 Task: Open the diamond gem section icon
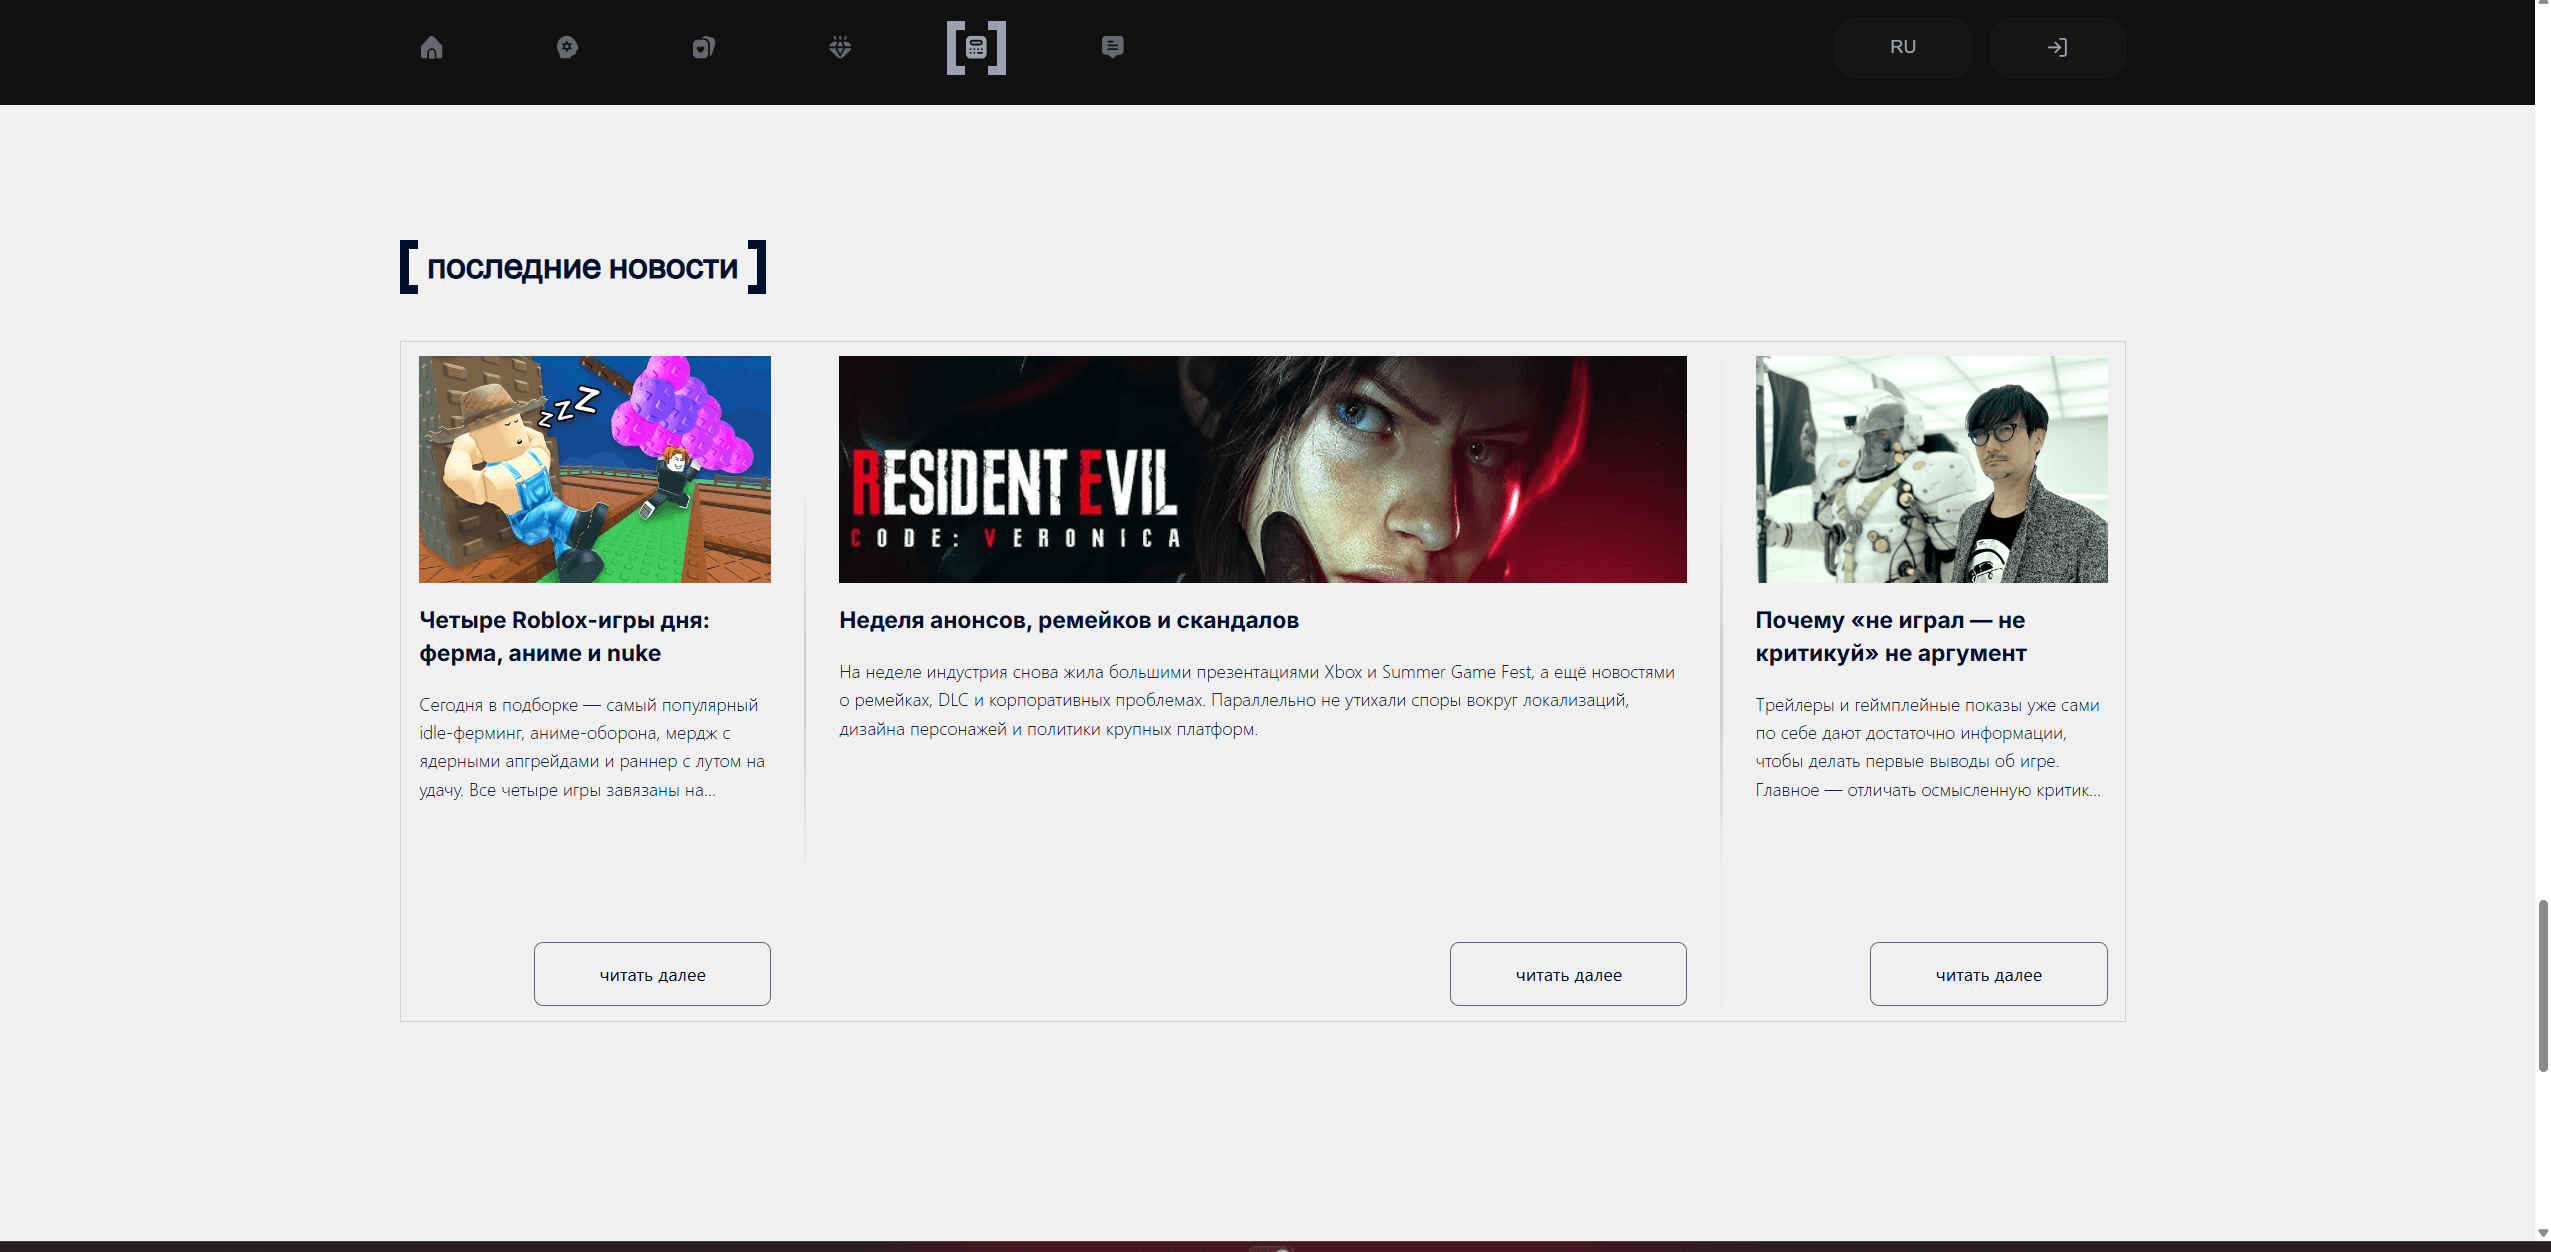840,47
